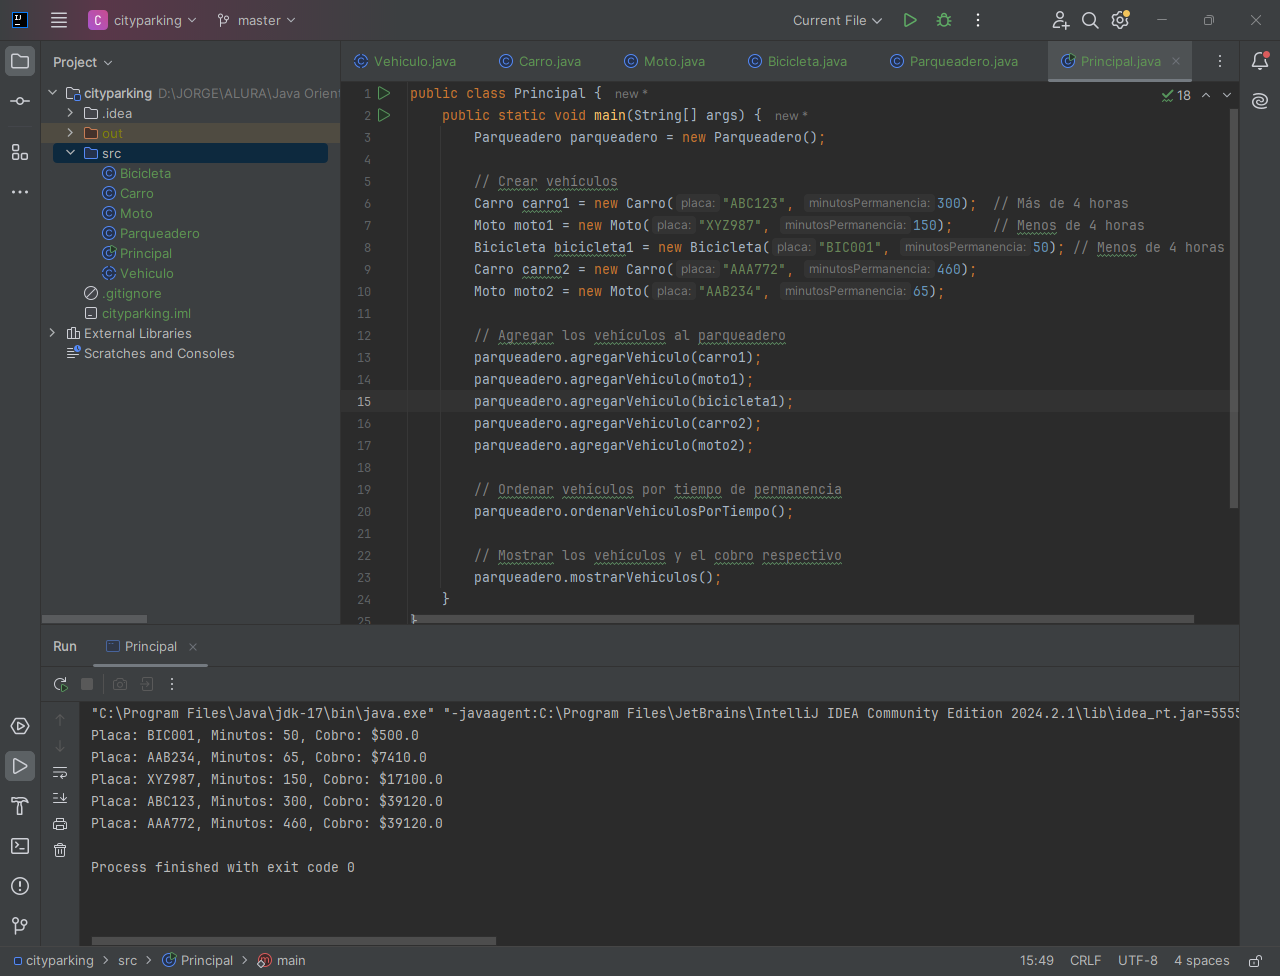Open the AI Assistant spiral icon
Image resolution: width=1280 pixels, height=976 pixels.
[x=1260, y=101]
